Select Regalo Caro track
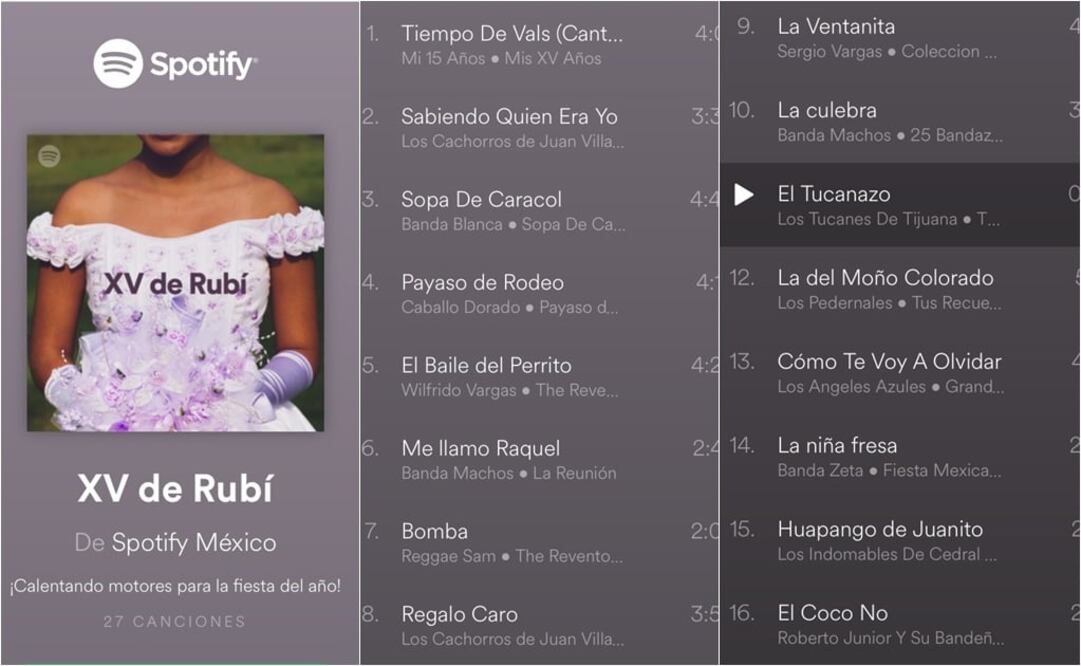Screen dimensions: 1081x666 point(539,625)
